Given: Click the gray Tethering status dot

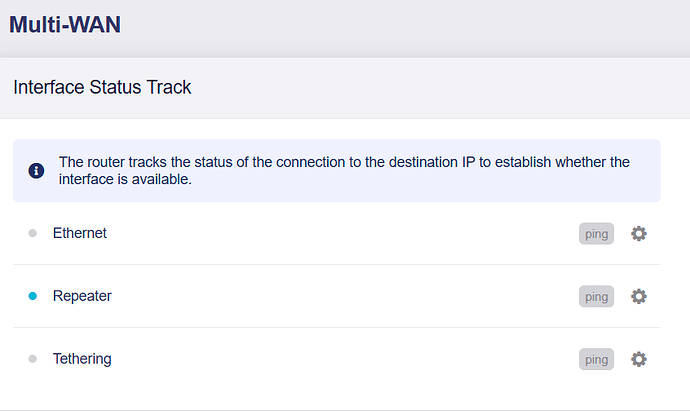Looking at the screenshot, I should [33, 359].
